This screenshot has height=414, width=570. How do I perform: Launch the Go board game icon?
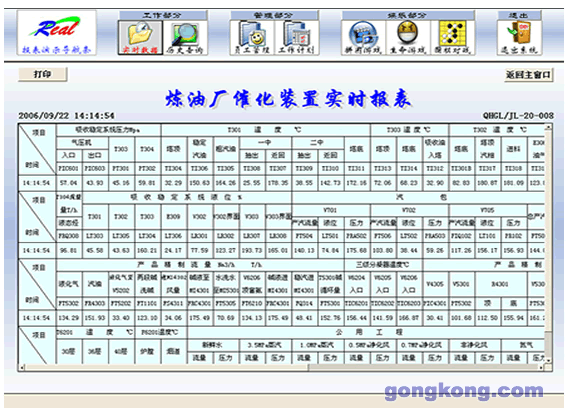tap(453, 37)
